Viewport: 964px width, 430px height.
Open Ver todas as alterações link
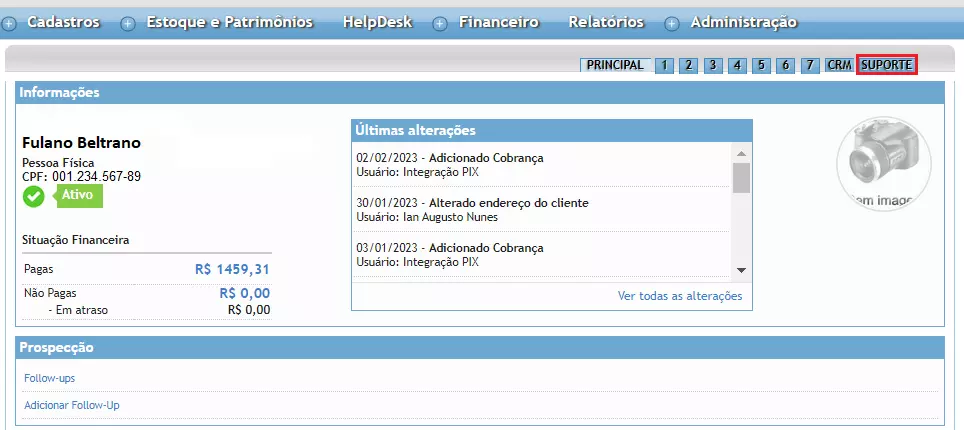680,296
